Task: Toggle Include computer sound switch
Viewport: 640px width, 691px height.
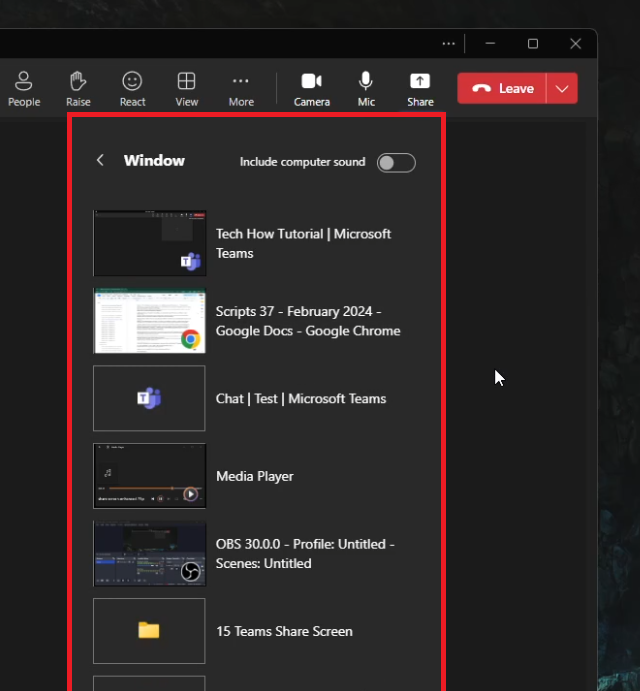Action: pyautogui.click(x=396, y=163)
